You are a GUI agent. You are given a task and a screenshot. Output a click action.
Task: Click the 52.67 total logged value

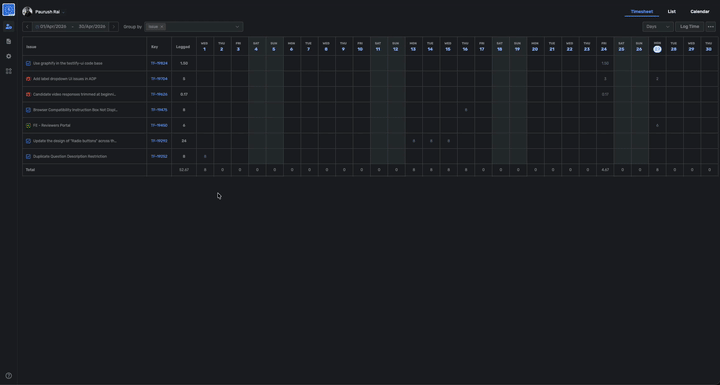click(184, 170)
